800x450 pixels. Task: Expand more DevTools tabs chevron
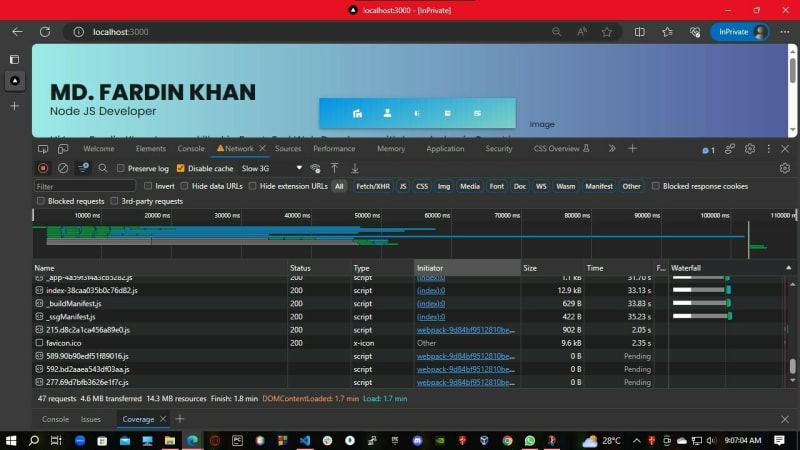[x=612, y=148]
